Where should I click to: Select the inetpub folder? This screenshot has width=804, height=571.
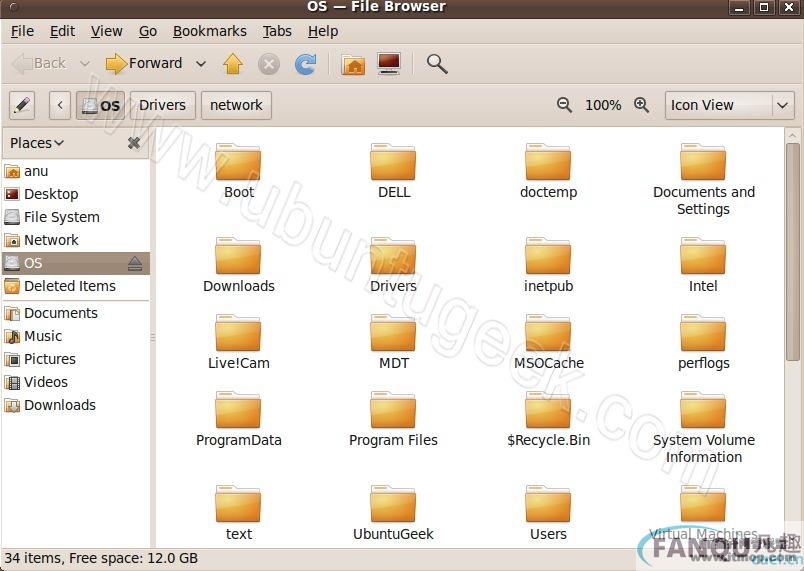(x=548, y=265)
